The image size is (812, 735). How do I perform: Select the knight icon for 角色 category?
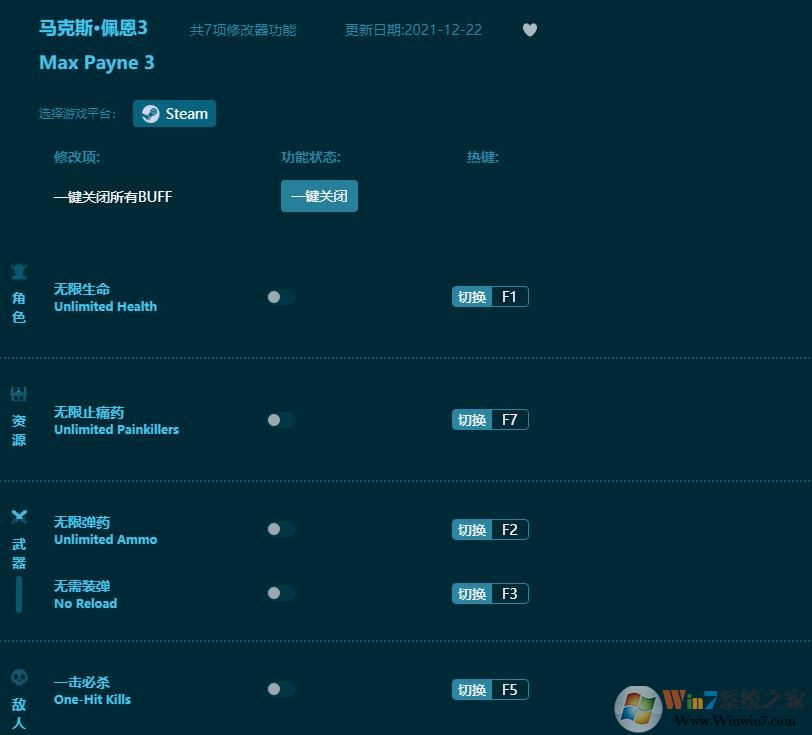pyautogui.click(x=18, y=271)
